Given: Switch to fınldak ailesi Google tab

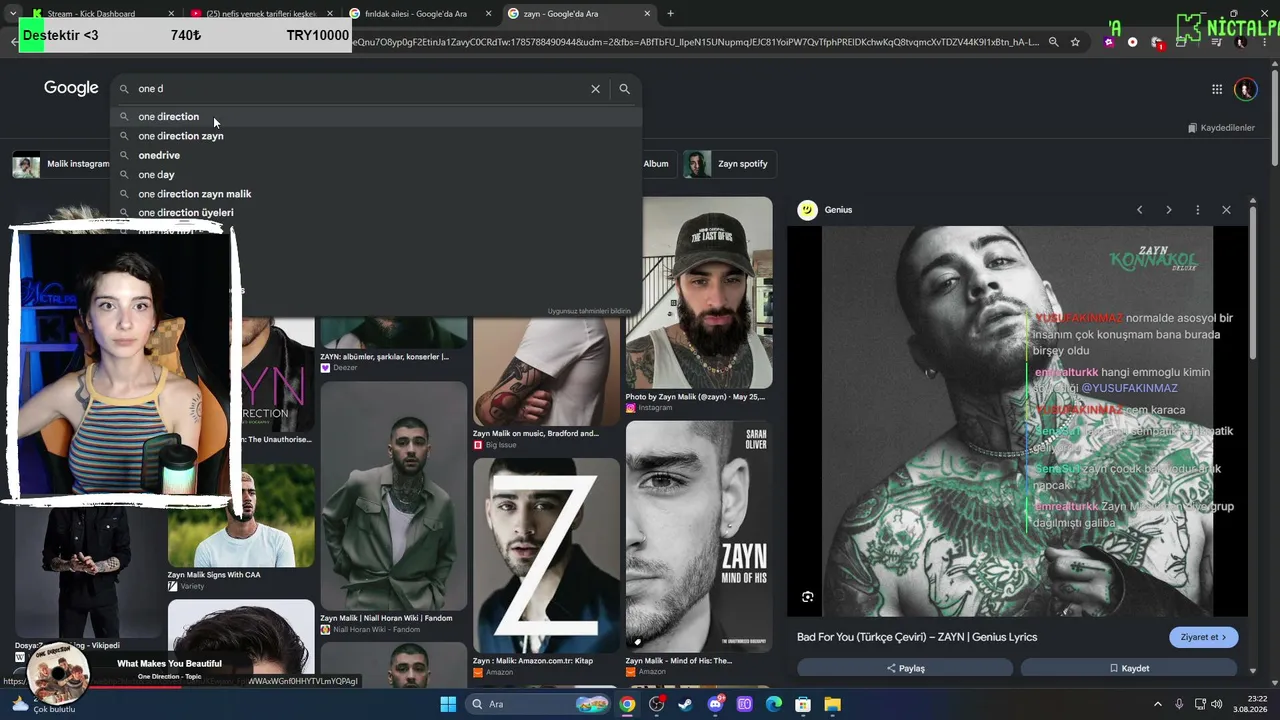Looking at the screenshot, I should [420, 14].
